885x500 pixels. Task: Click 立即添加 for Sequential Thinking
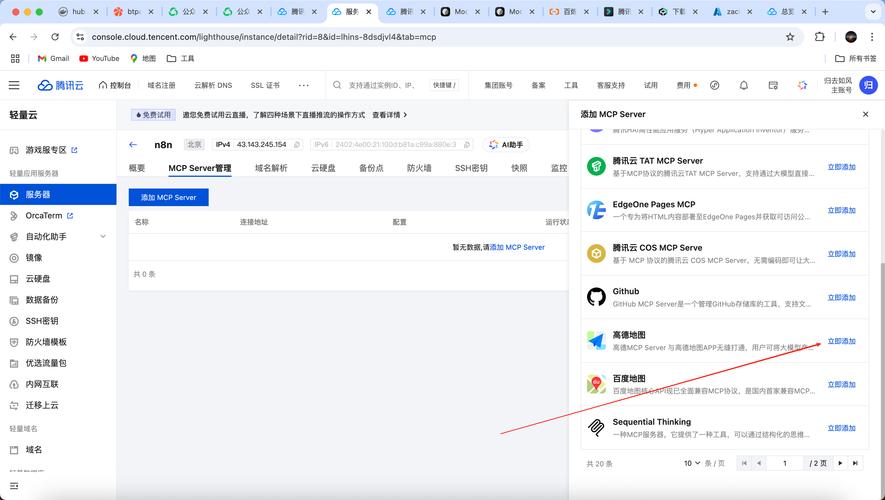(x=842, y=428)
